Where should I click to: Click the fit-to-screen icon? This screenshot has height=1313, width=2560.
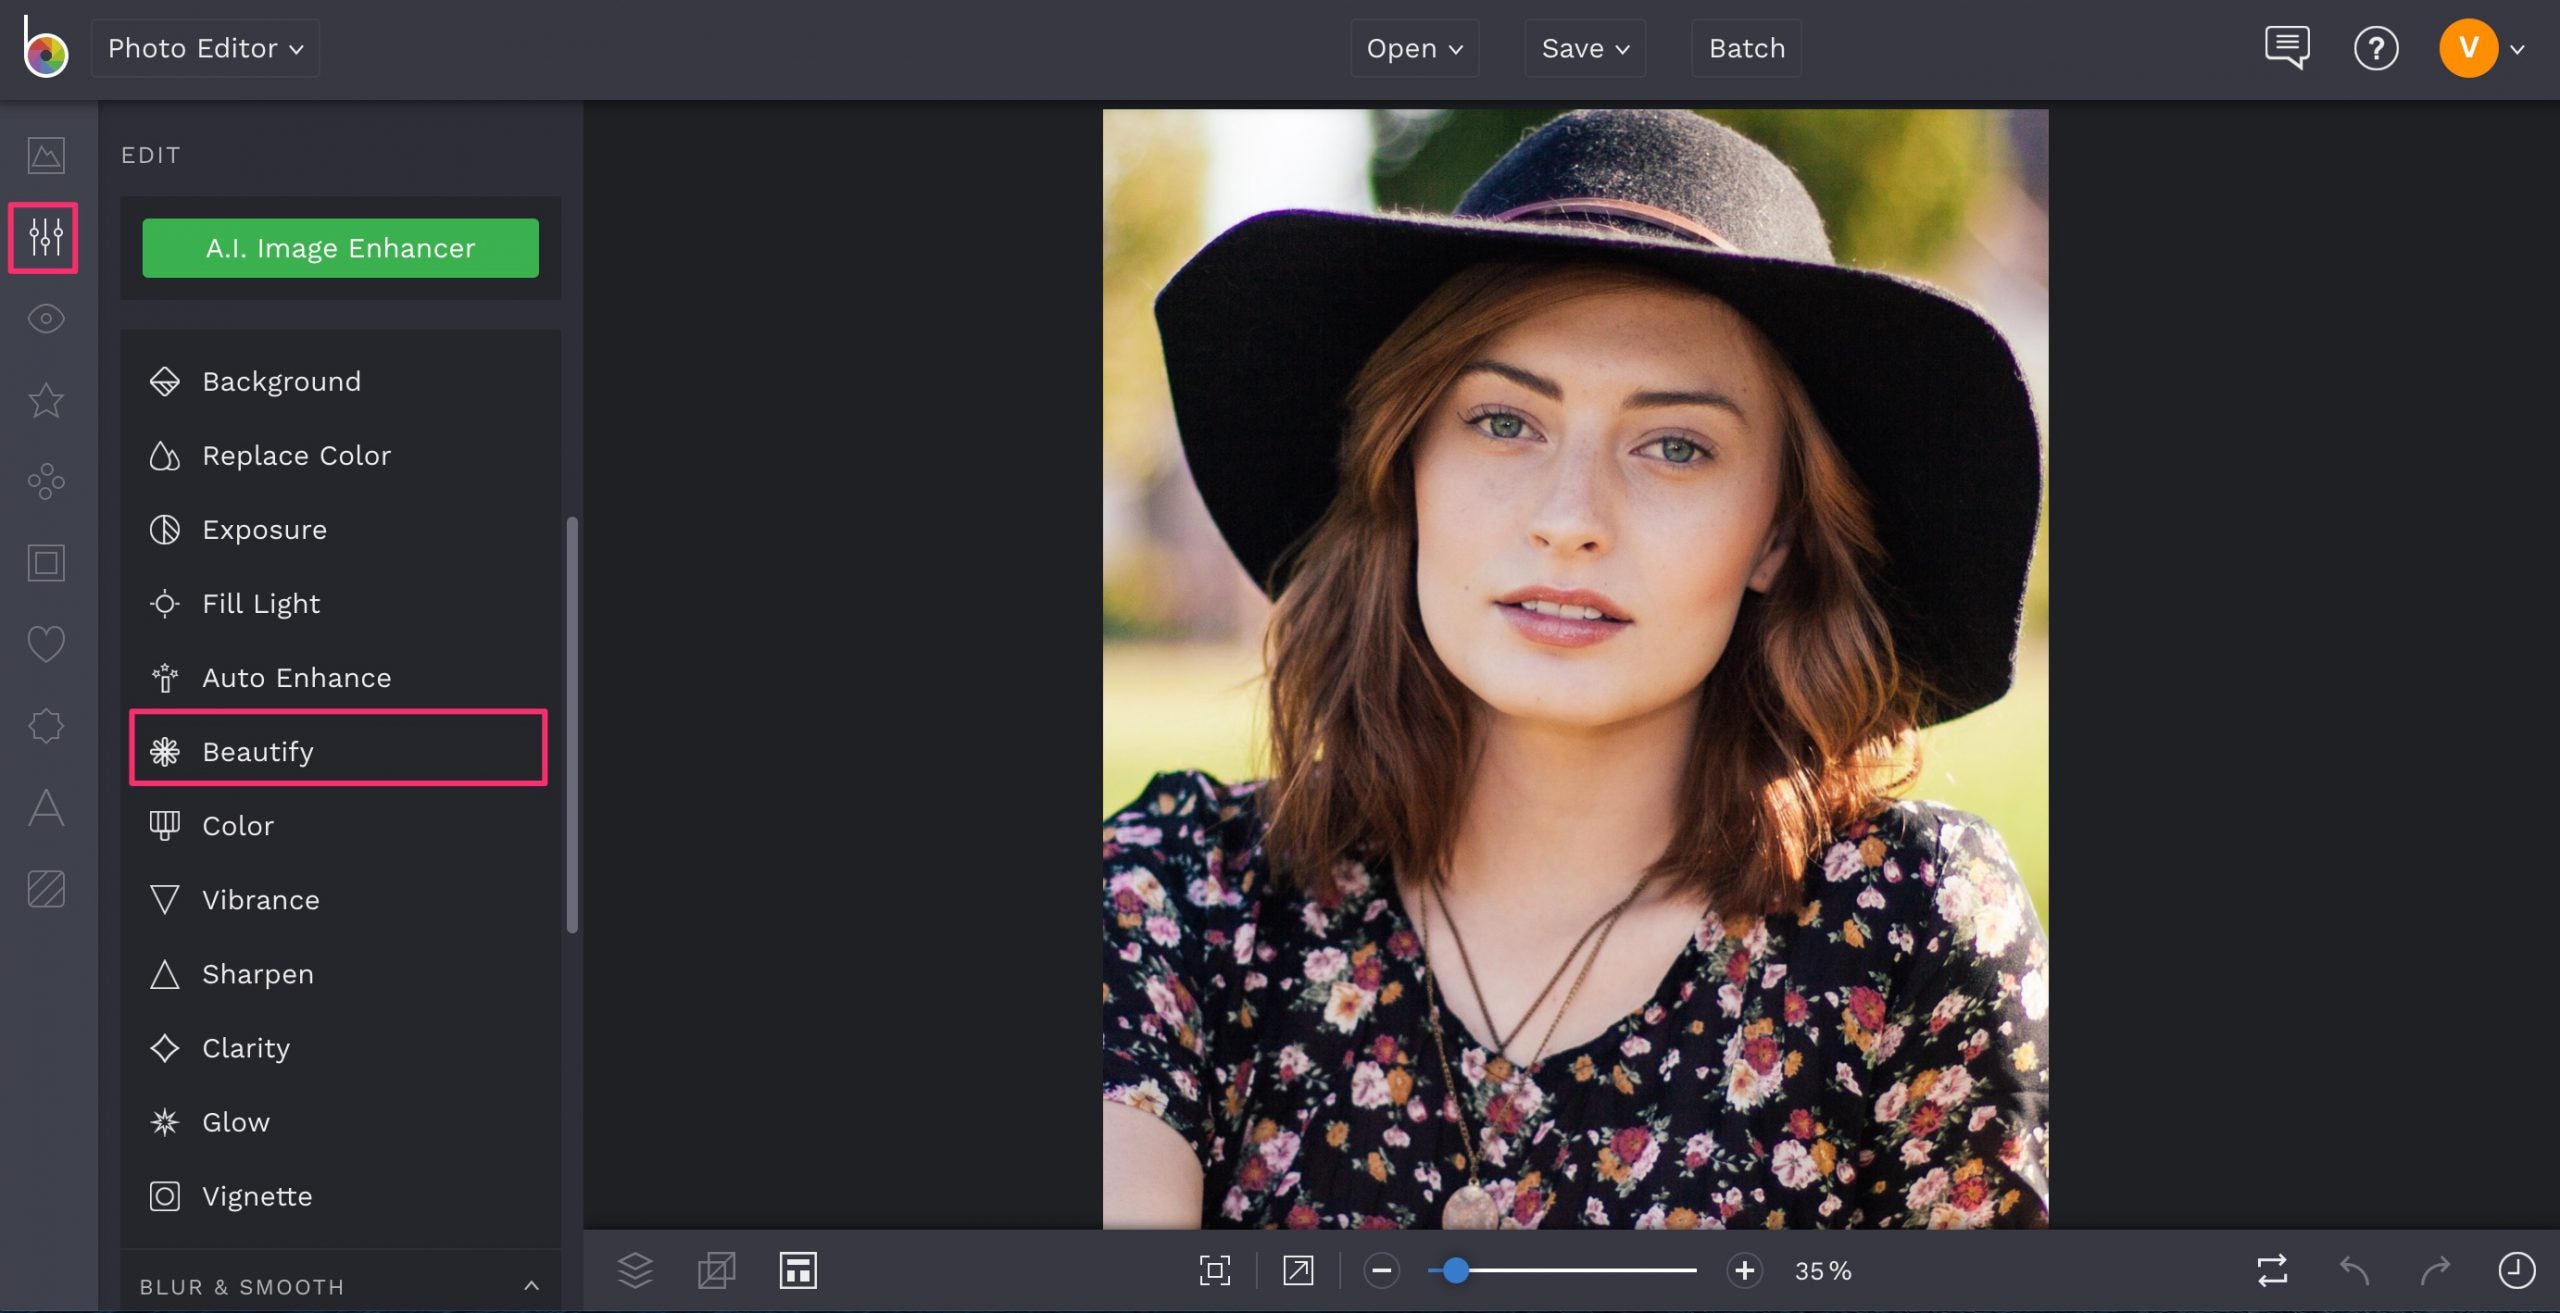click(x=1214, y=1270)
